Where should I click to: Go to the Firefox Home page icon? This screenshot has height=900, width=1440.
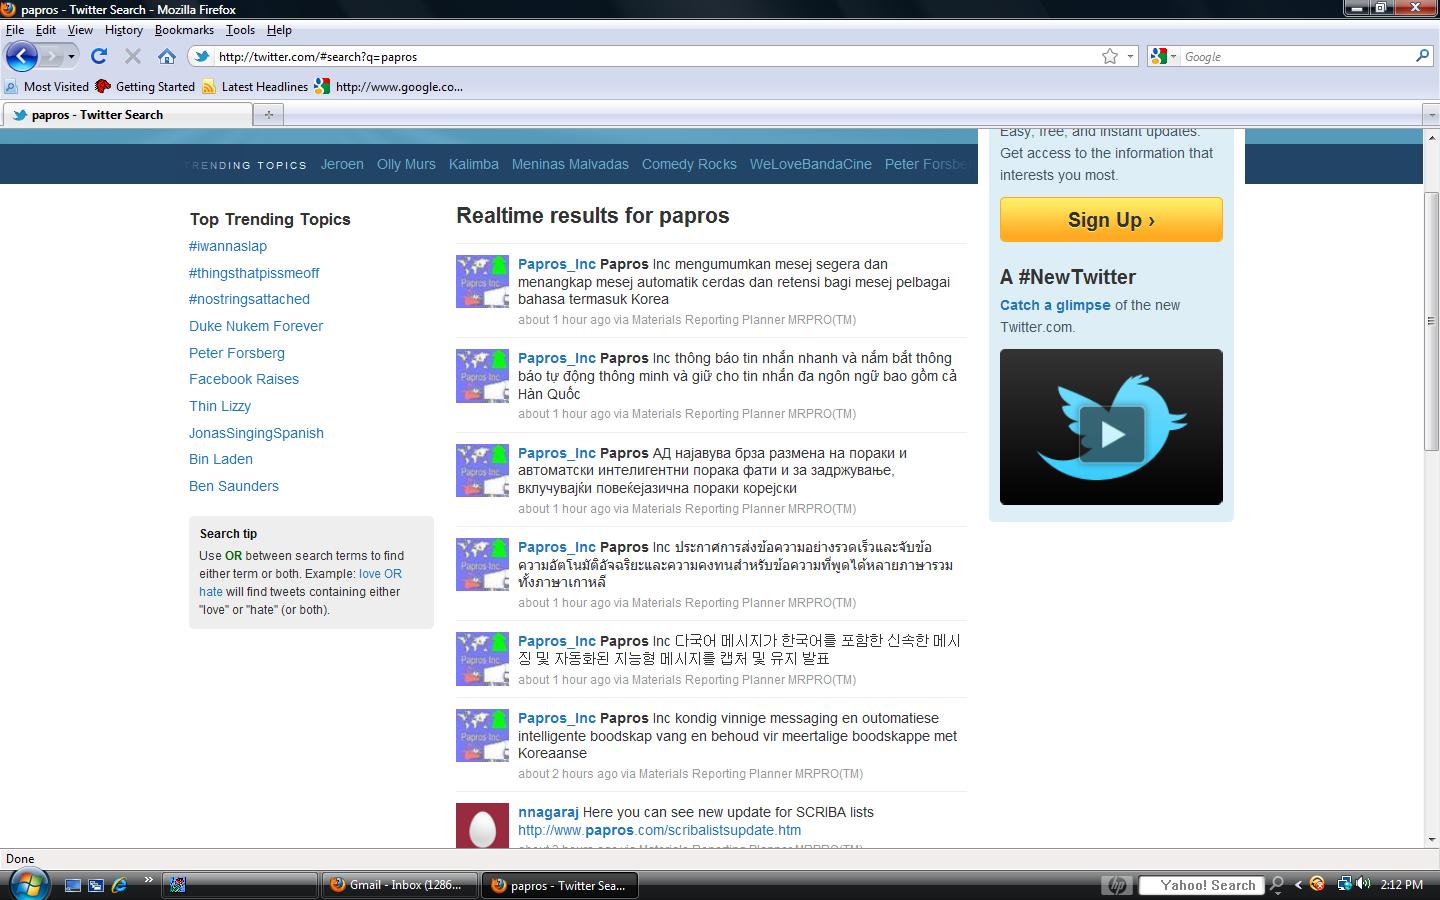point(167,57)
